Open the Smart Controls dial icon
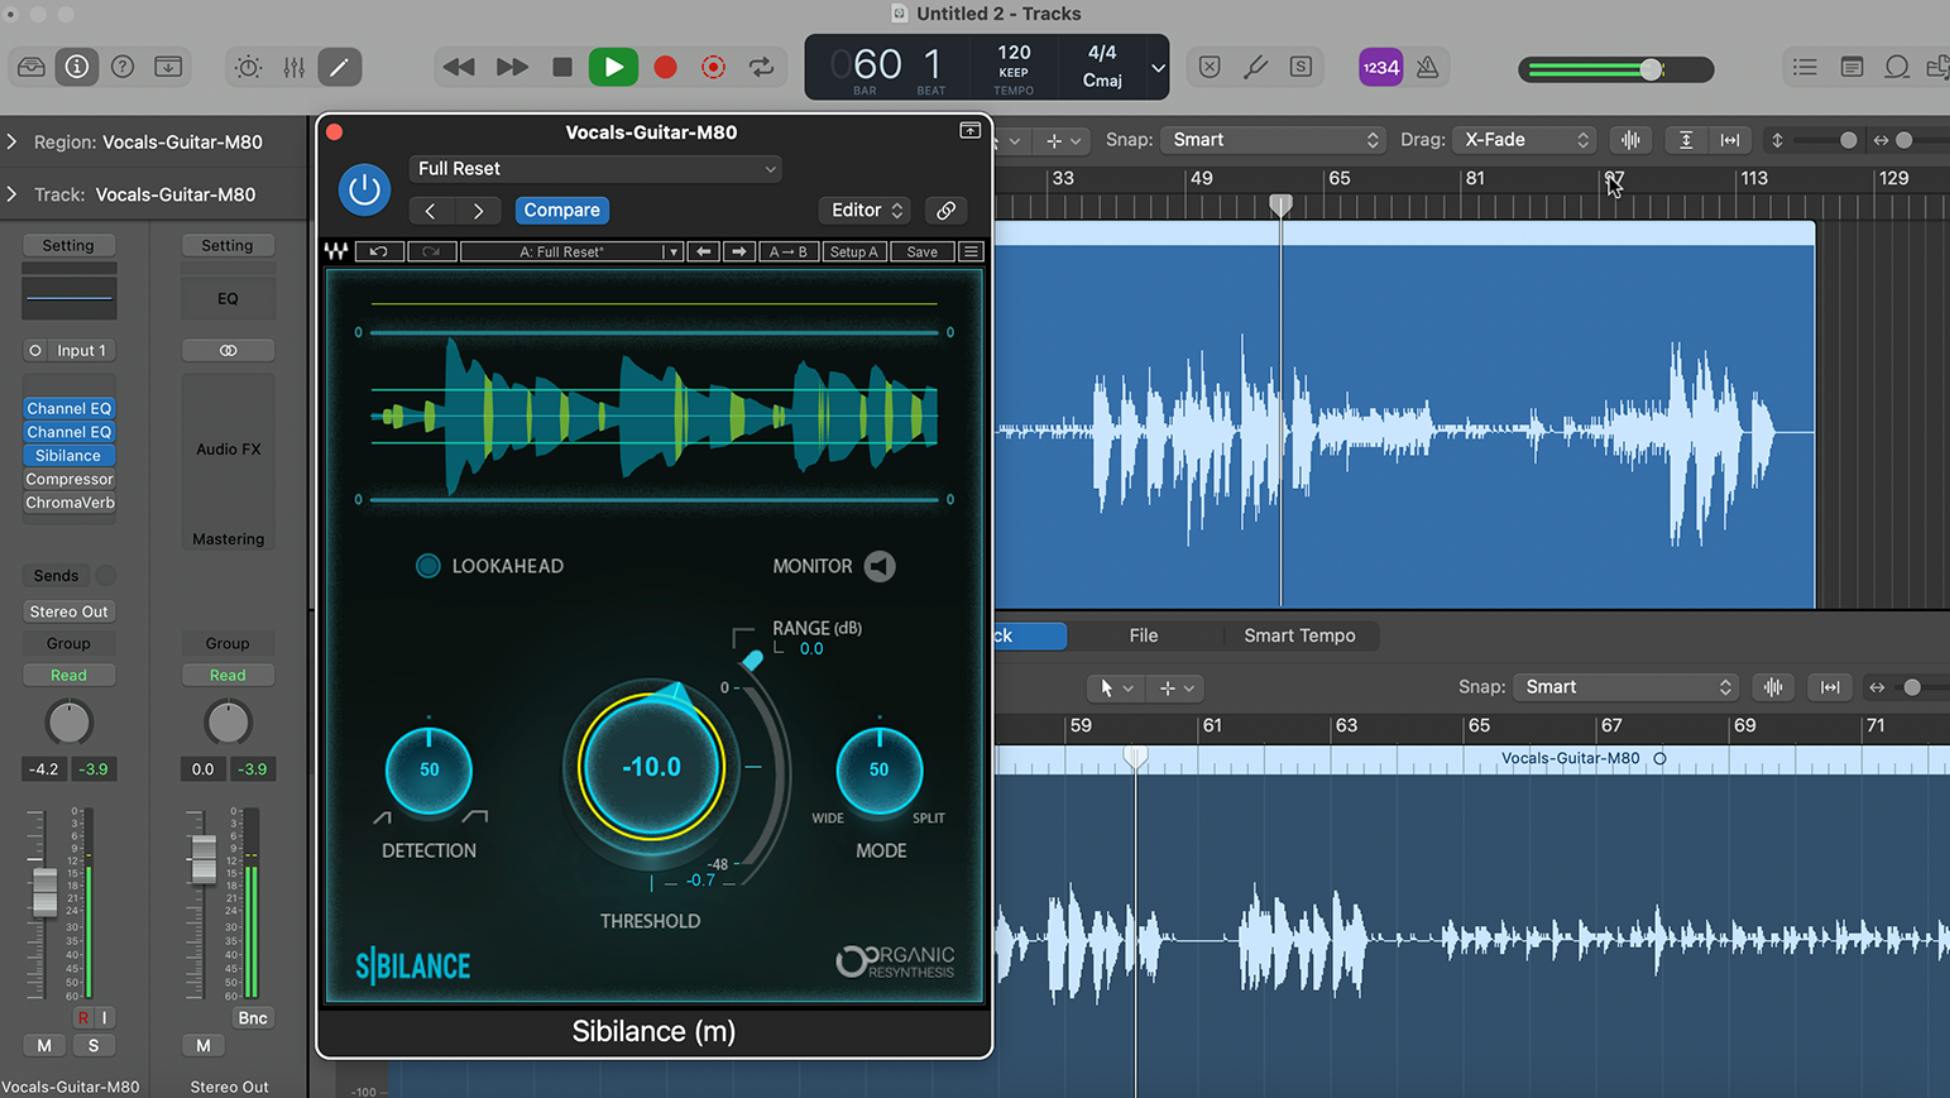Screen dimensions: 1950x1098 pyautogui.click(x=248, y=67)
